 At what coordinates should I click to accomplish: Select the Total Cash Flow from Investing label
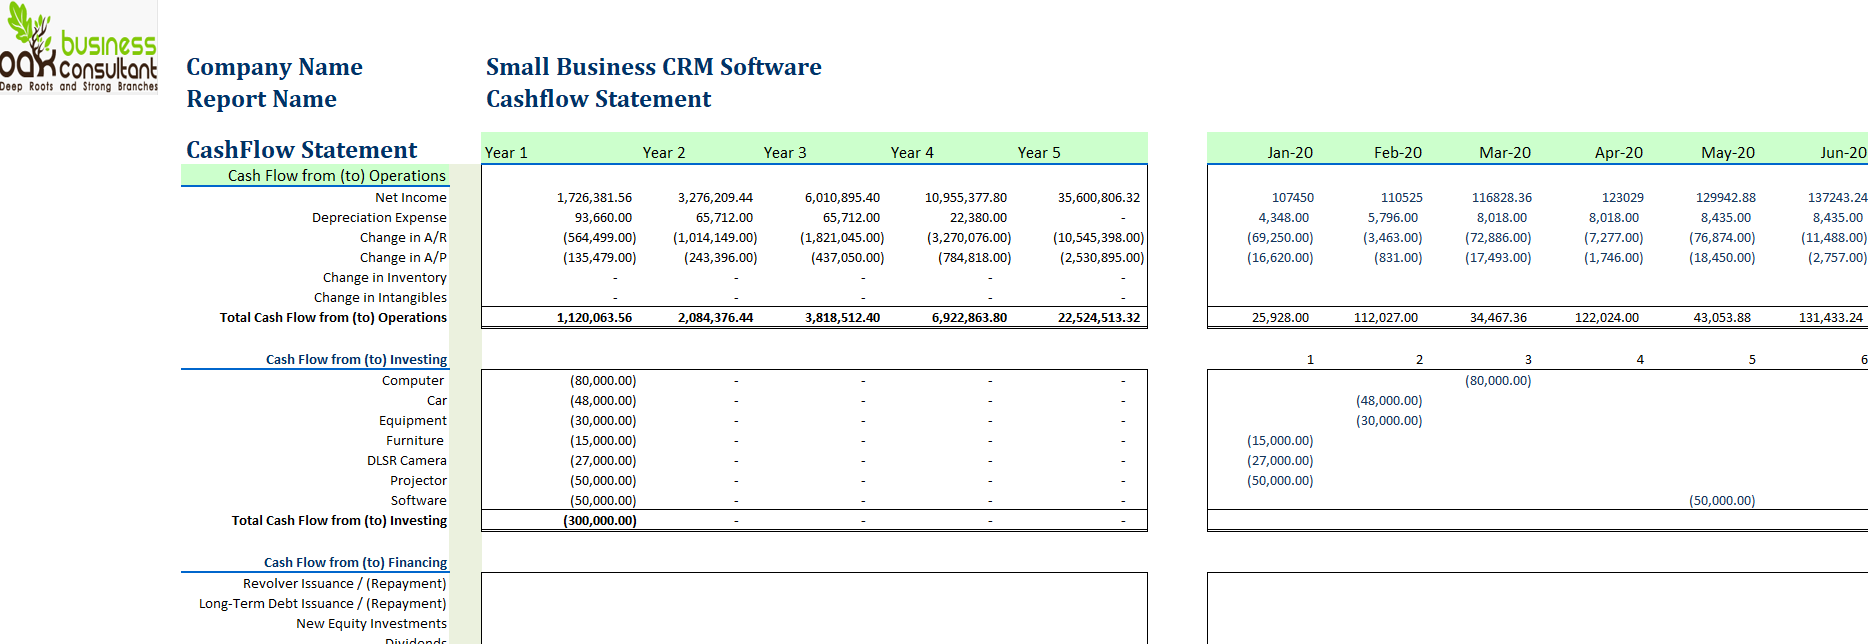click(x=339, y=521)
